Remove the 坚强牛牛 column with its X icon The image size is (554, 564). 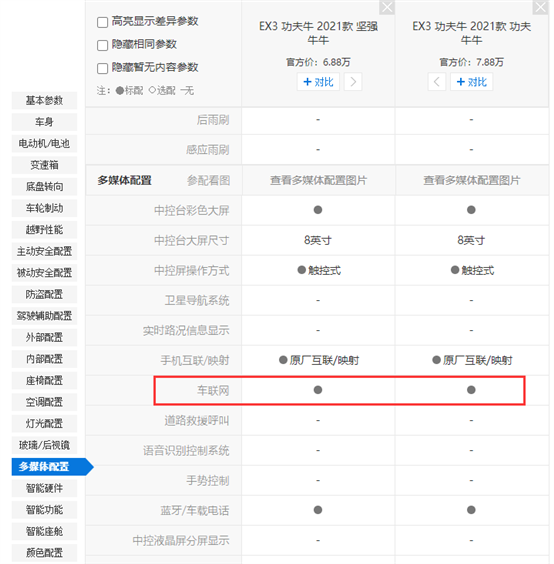tap(387, 7)
